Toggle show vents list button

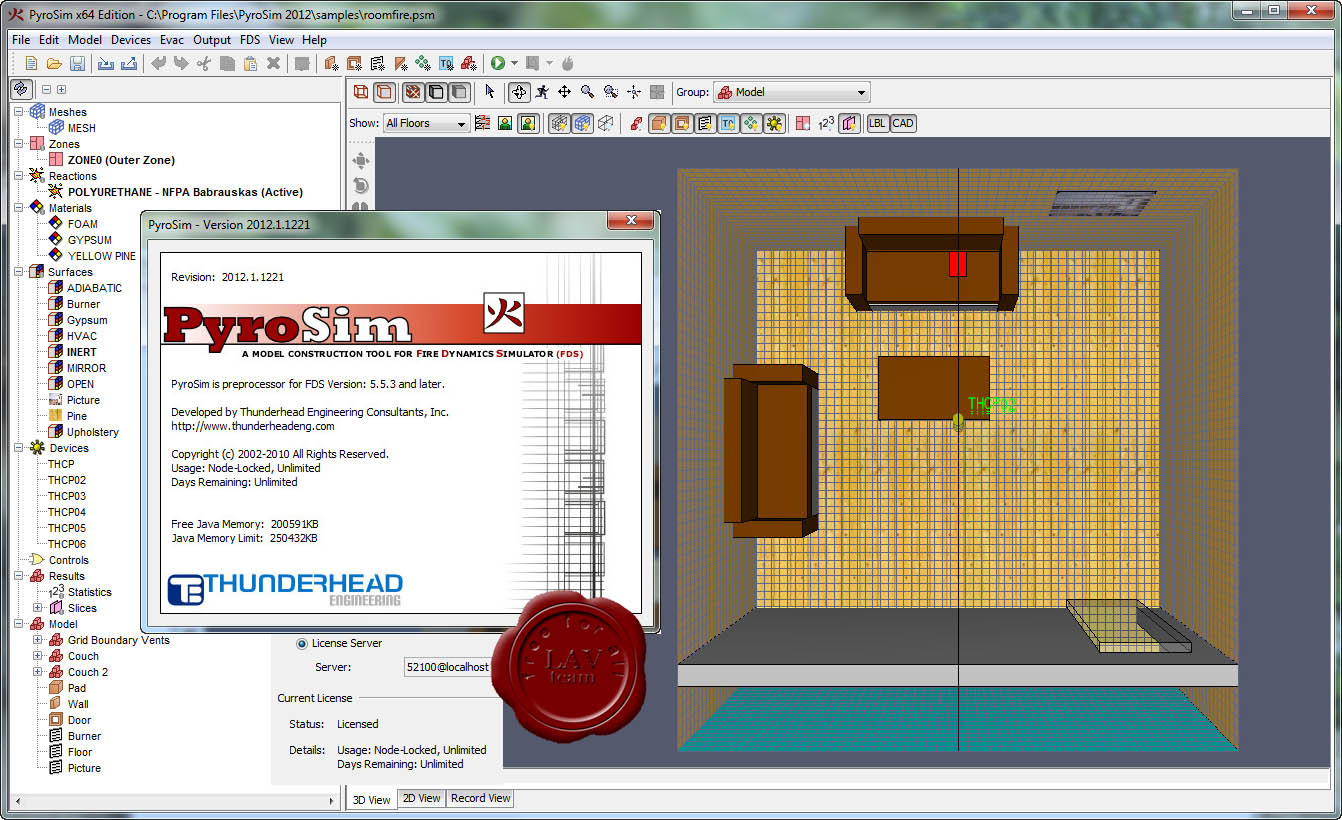point(705,123)
